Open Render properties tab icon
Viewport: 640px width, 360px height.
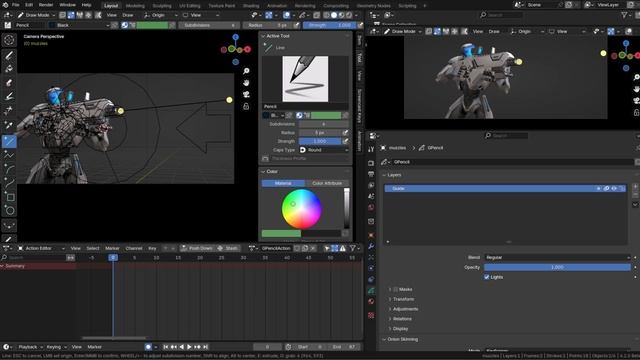click(x=371, y=163)
